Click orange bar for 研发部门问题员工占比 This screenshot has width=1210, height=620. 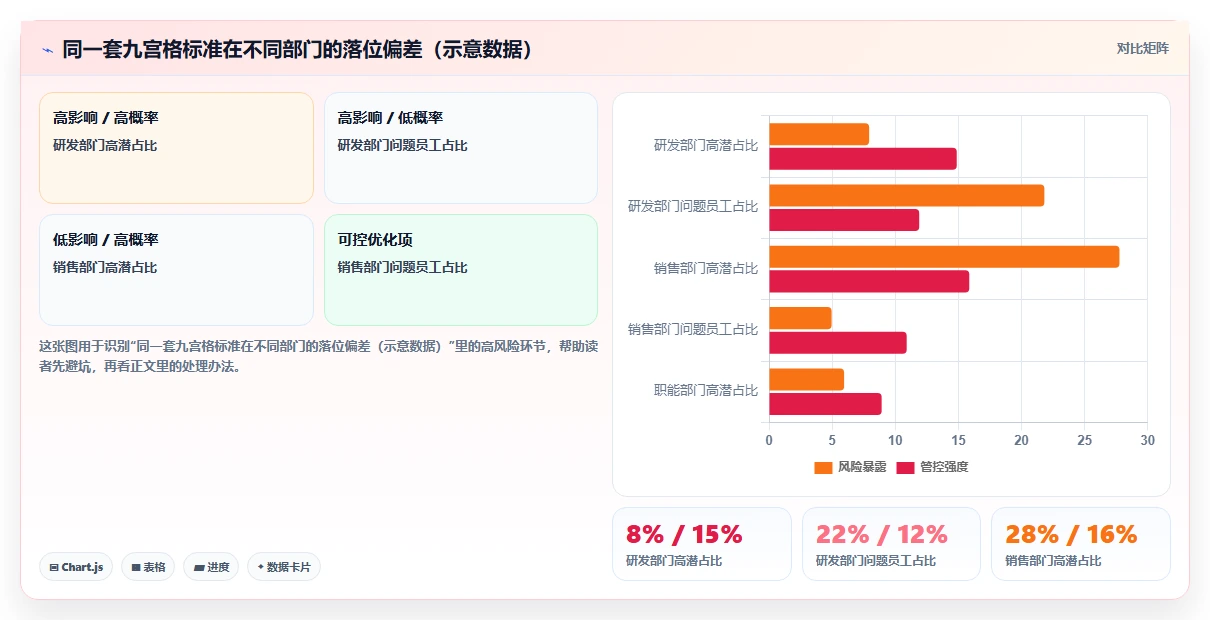907,195
